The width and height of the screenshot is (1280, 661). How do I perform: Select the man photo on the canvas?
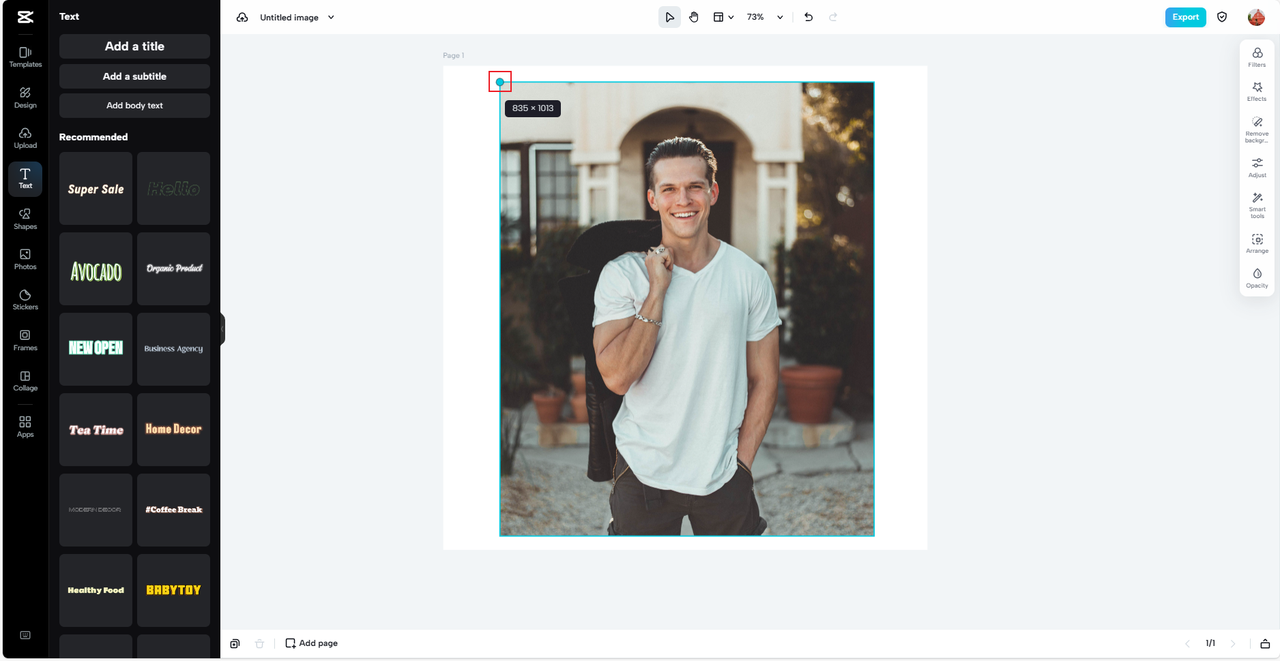coord(687,309)
